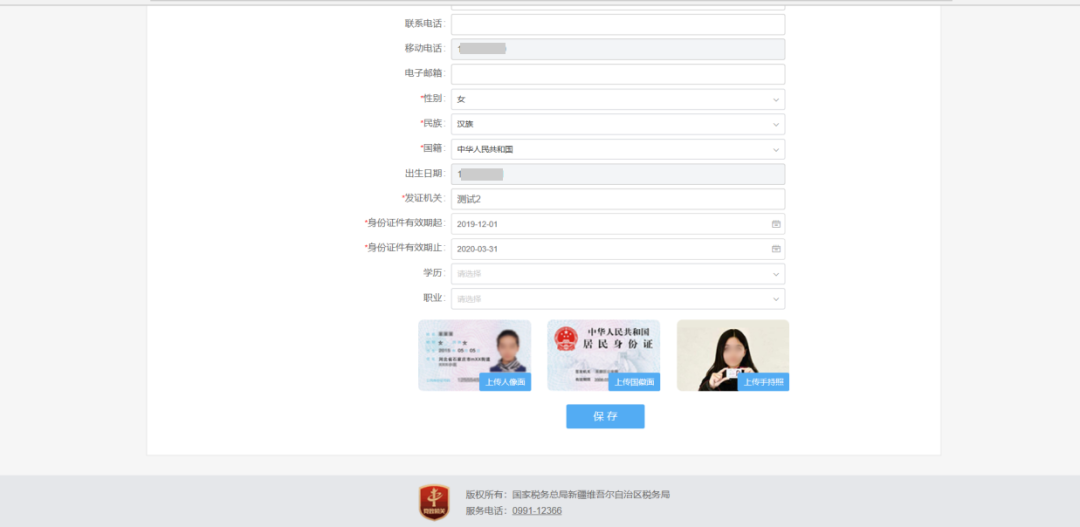This screenshot has width=1080, height=527.
Task: Click the 发证机关 field containing 测试2
Action: click(x=618, y=199)
